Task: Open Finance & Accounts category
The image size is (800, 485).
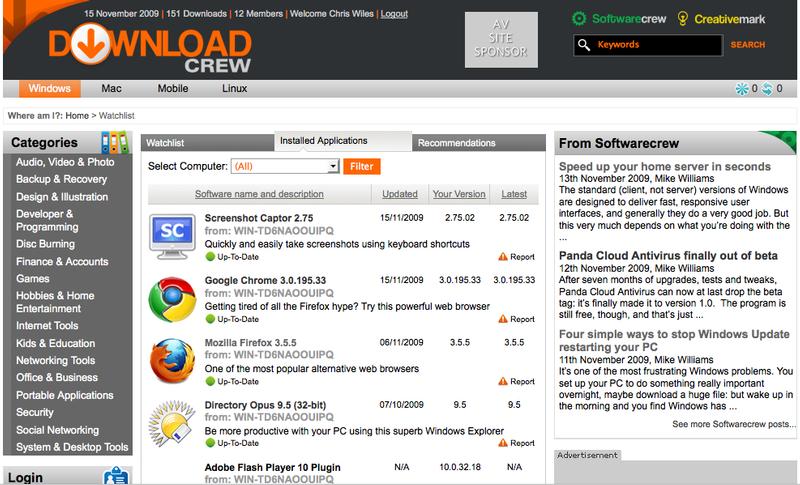Action: tap(62, 261)
